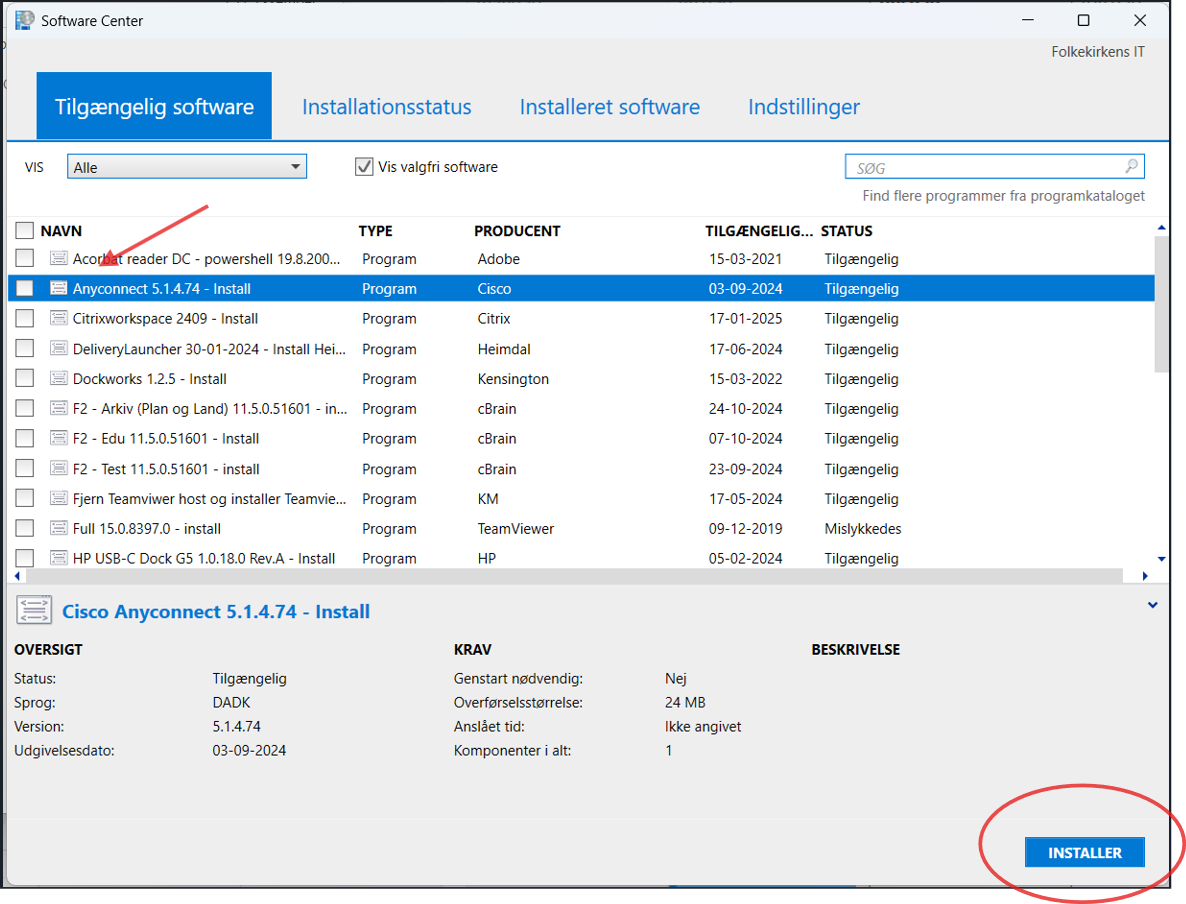Check the box for Fjern Teamviewer host row
The image size is (1186, 904).
(25, 499)
